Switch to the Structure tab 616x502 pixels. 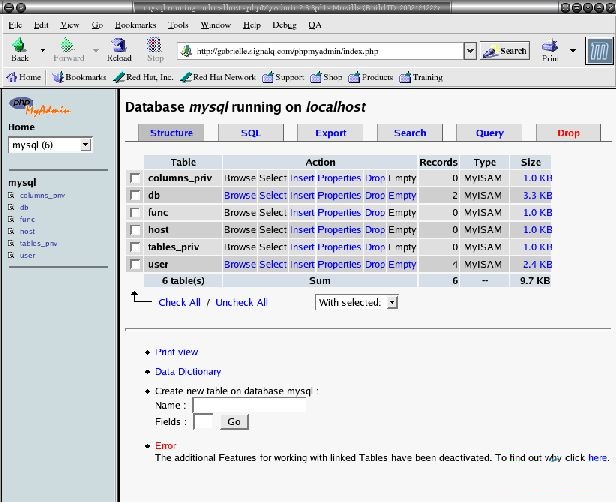[171, 133]
